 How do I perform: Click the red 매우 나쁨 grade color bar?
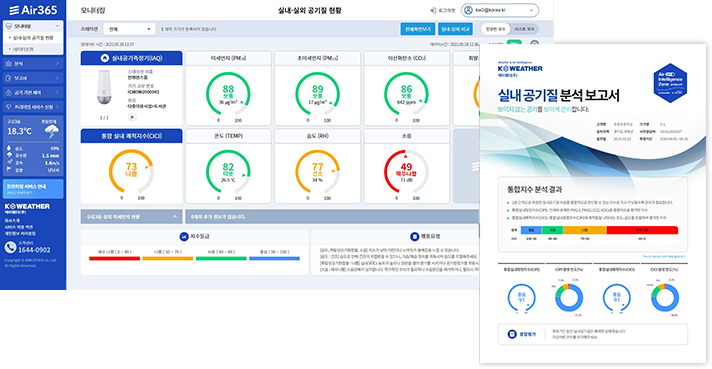114,258
